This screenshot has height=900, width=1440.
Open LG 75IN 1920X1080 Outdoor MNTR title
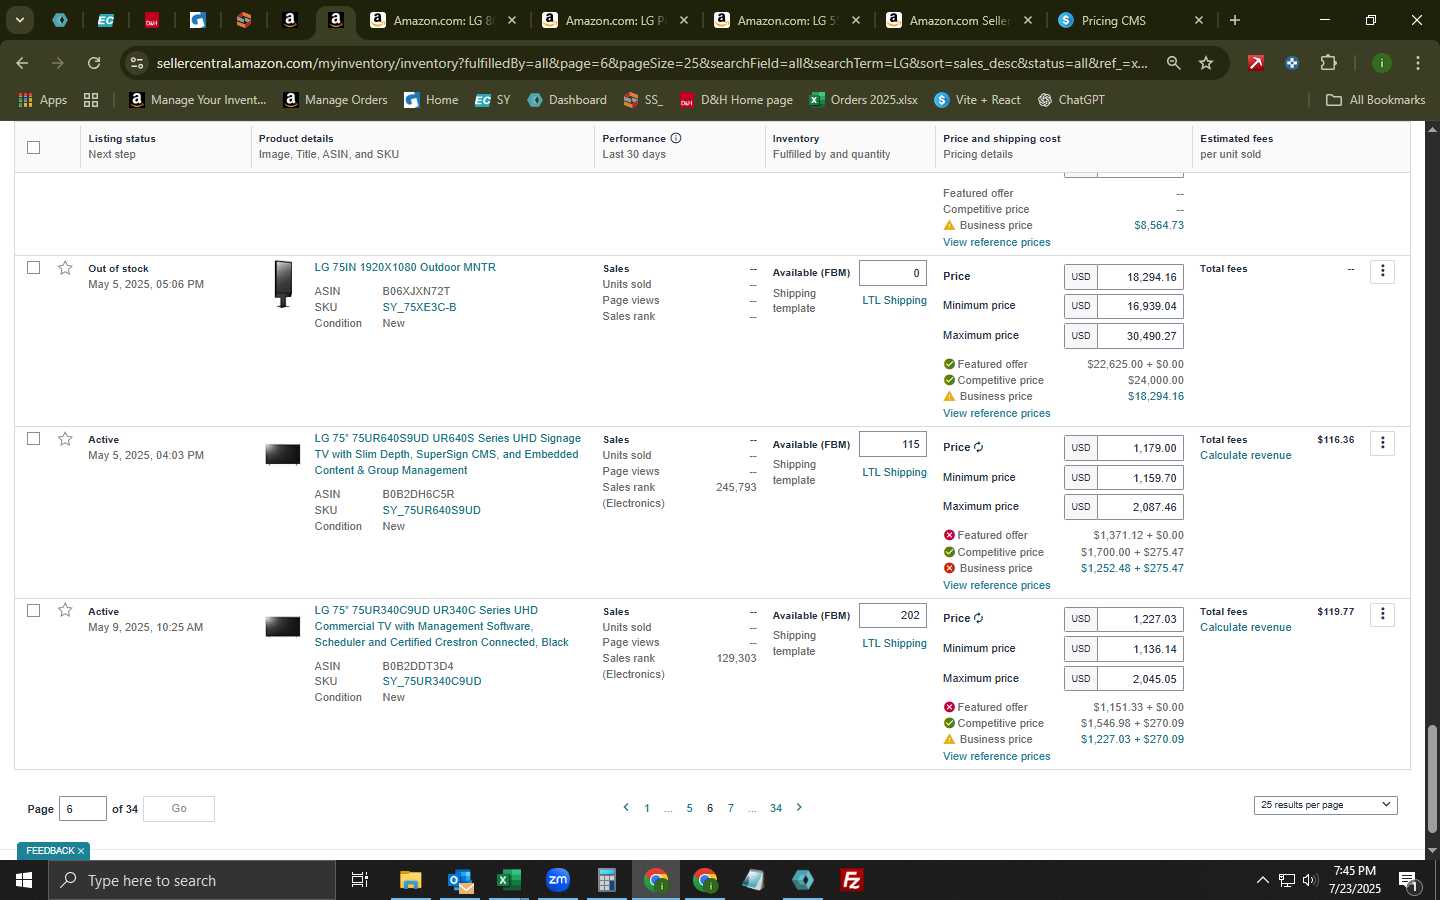pyautogui.click(x=405, y=267)
